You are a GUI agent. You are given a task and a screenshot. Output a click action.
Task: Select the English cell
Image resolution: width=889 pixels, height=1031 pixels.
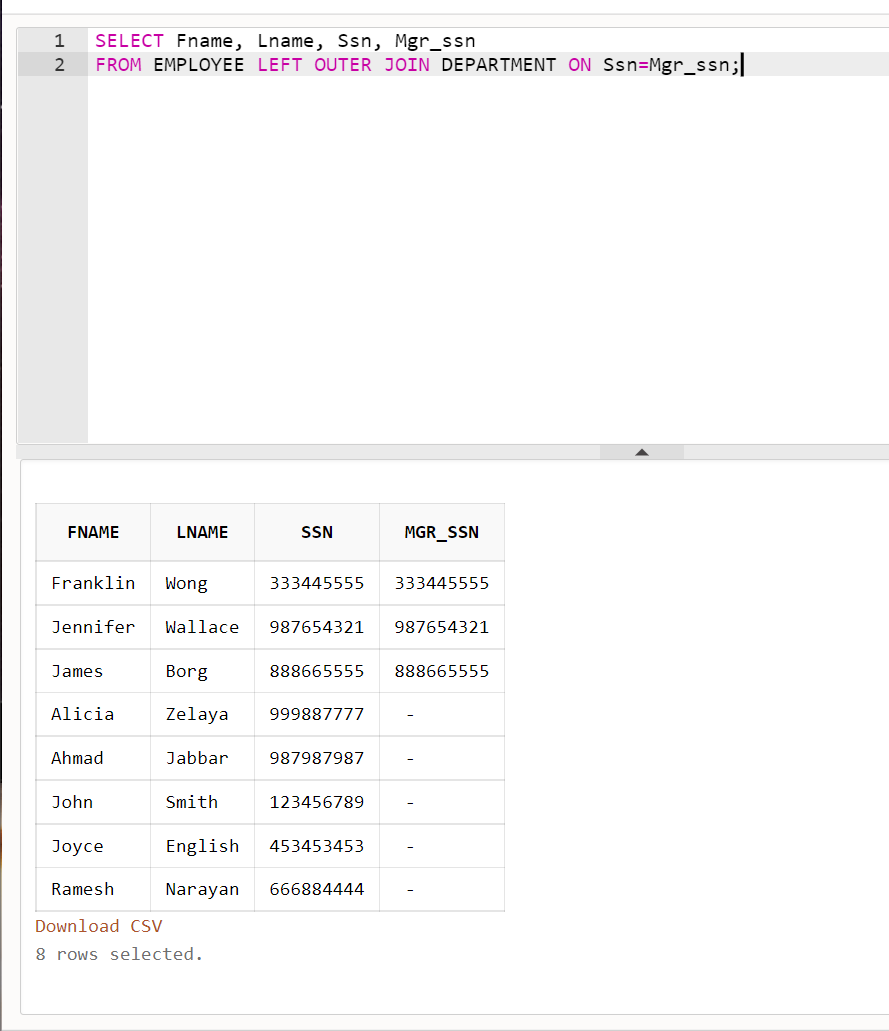tap(203, 846)
